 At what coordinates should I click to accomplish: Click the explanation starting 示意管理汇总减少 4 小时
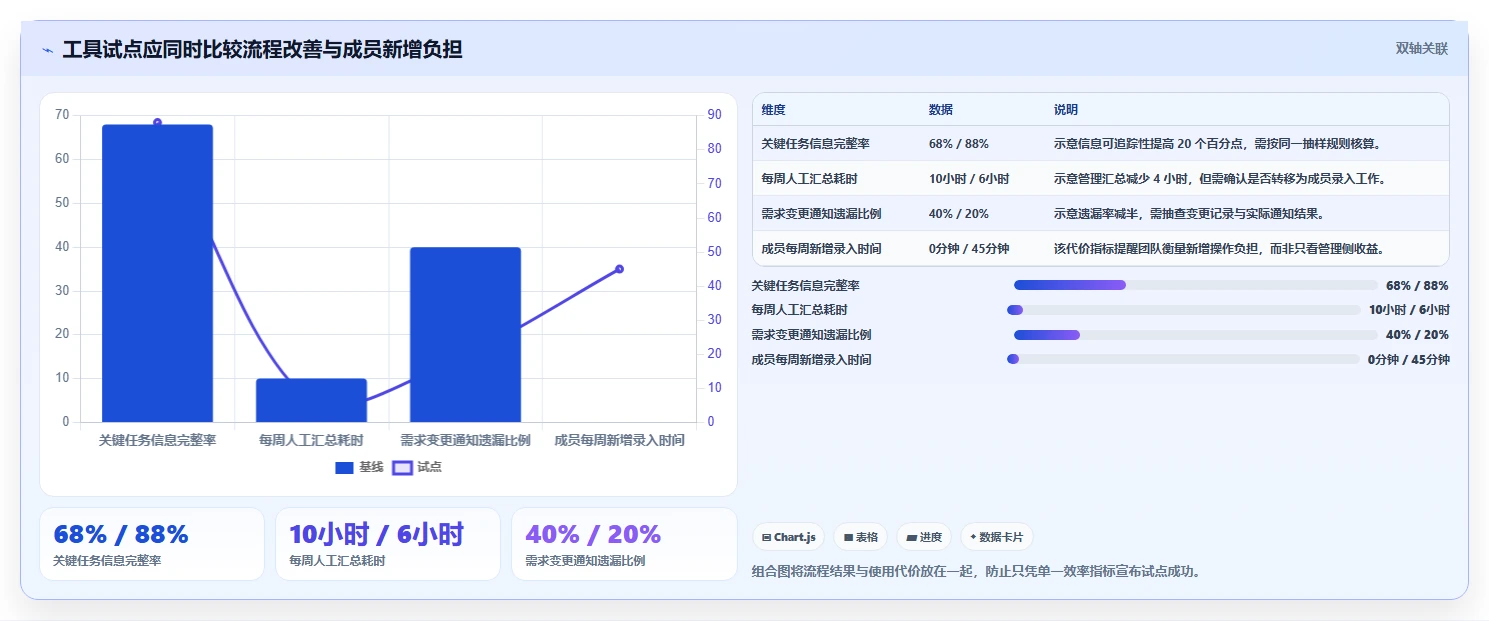(1219, 179)
